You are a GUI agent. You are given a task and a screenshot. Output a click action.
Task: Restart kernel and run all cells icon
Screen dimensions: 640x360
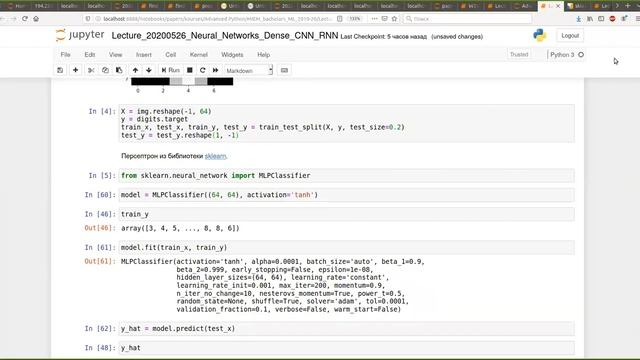point(216,70)
